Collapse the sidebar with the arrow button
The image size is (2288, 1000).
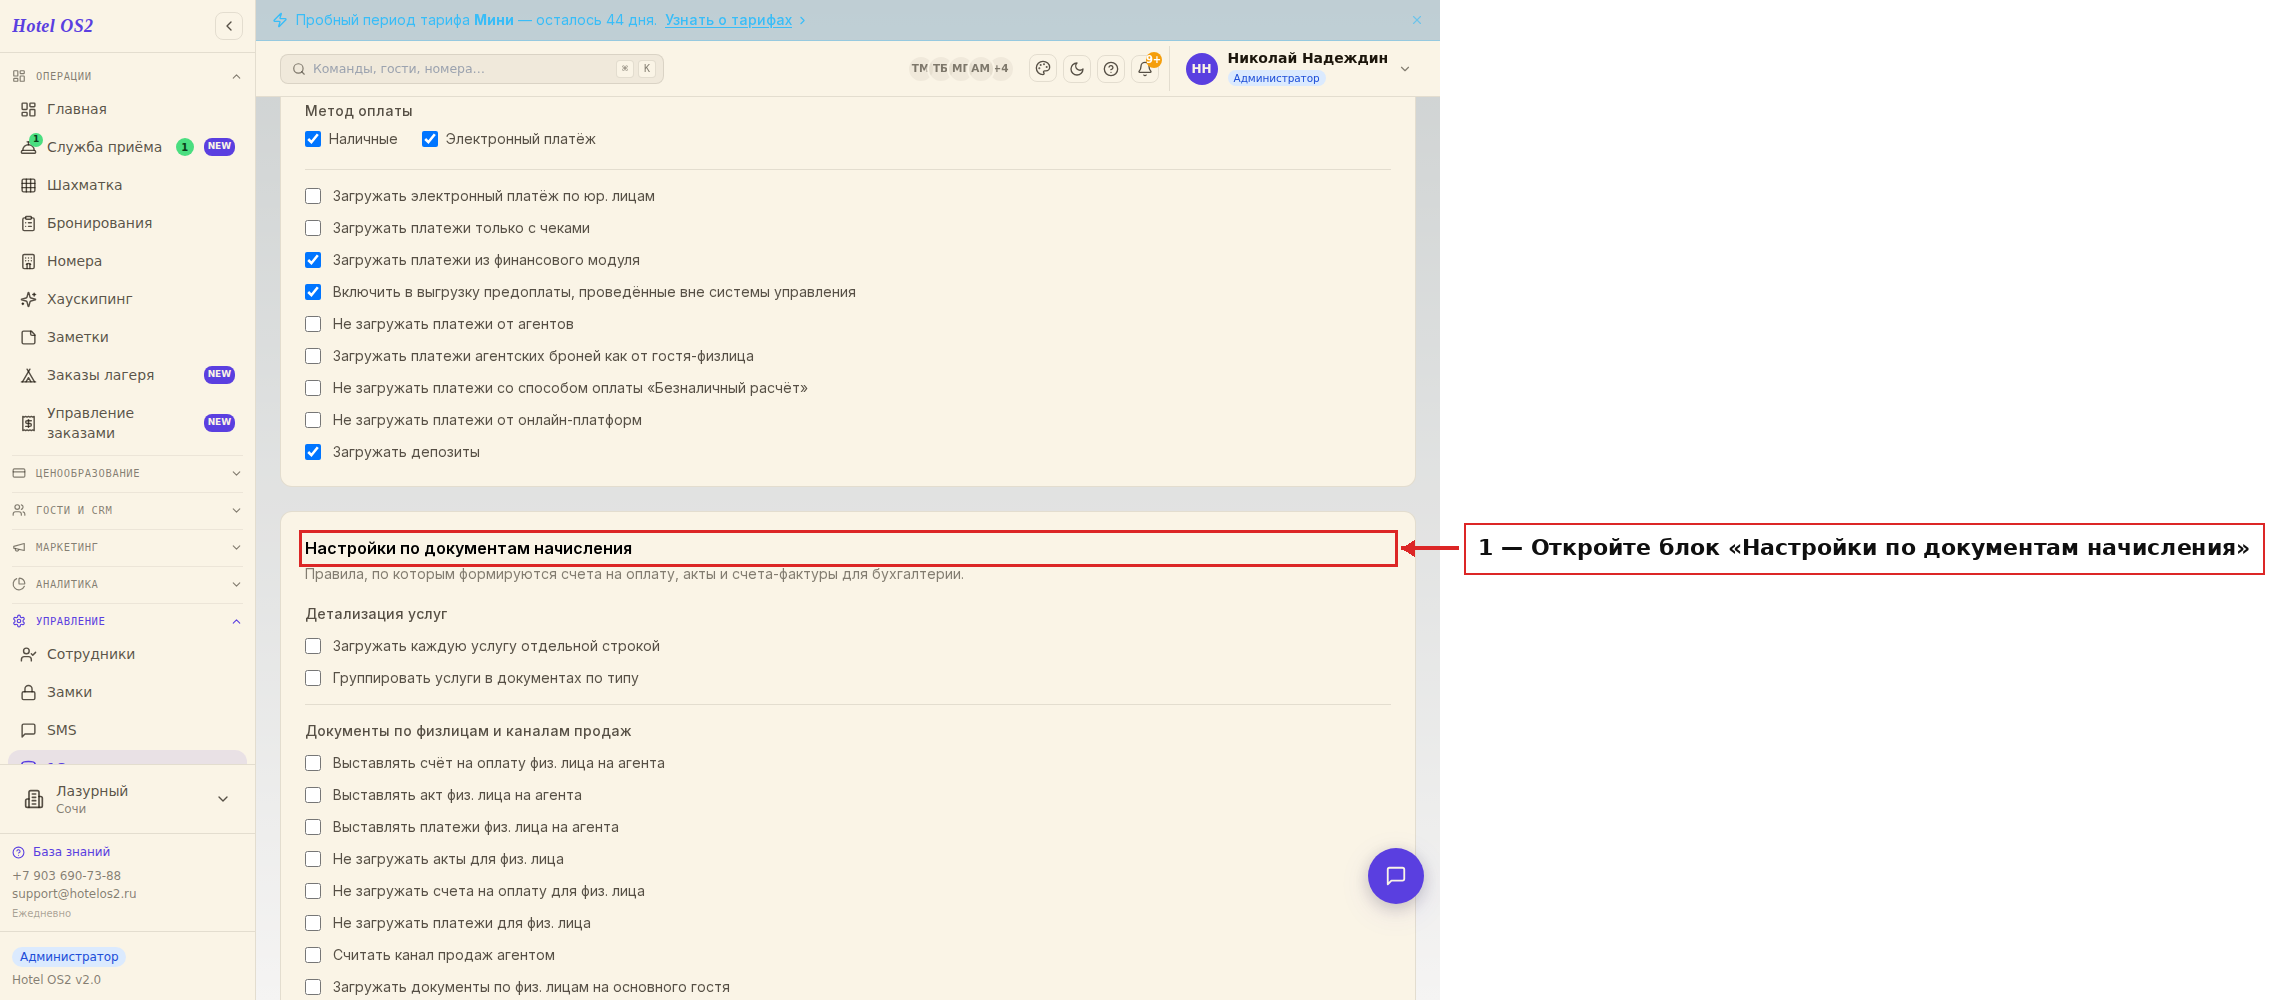(229, 26)
